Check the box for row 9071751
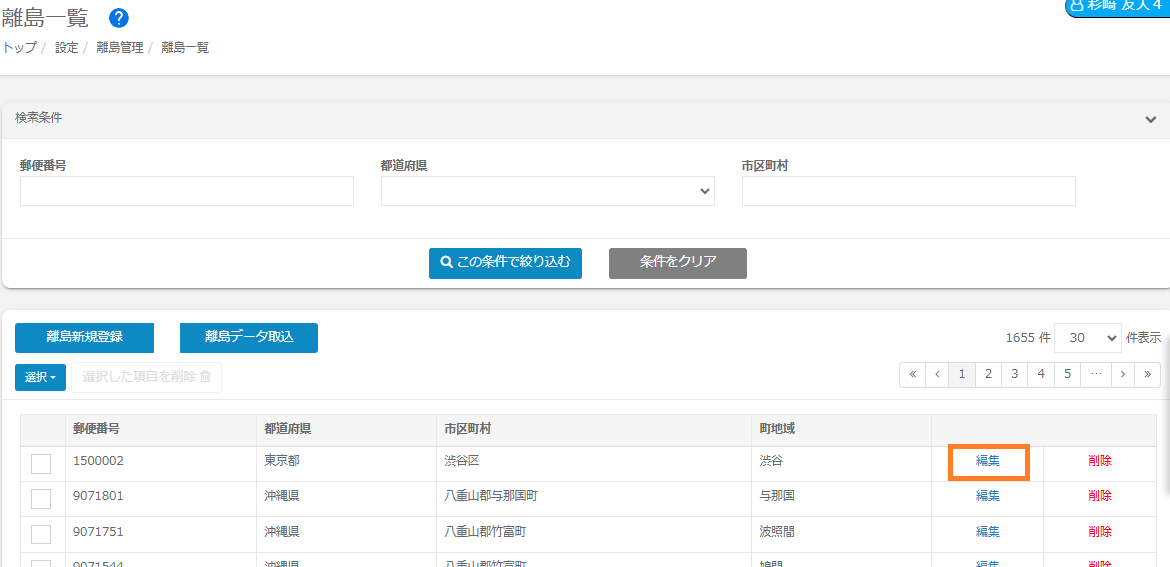This screenshot has width=1170, height=567. (x=41, y=534)
